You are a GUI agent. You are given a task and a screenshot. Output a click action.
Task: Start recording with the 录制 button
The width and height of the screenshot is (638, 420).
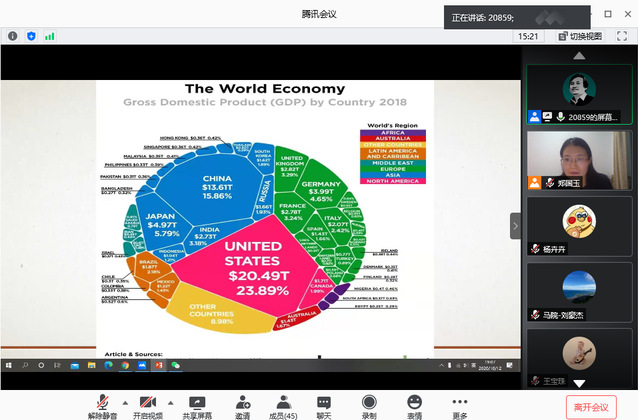(369, 402)
